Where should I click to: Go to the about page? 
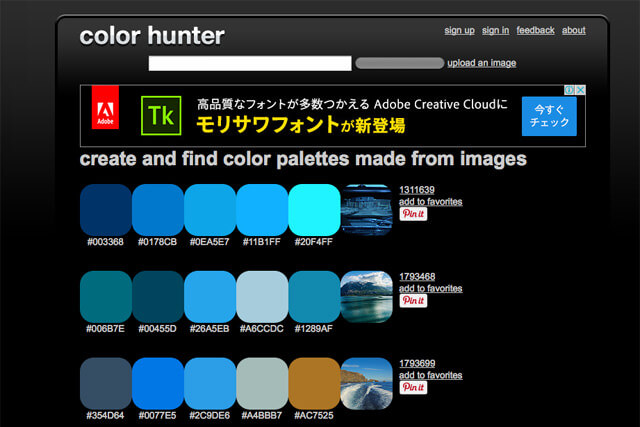tap(574, 31)
